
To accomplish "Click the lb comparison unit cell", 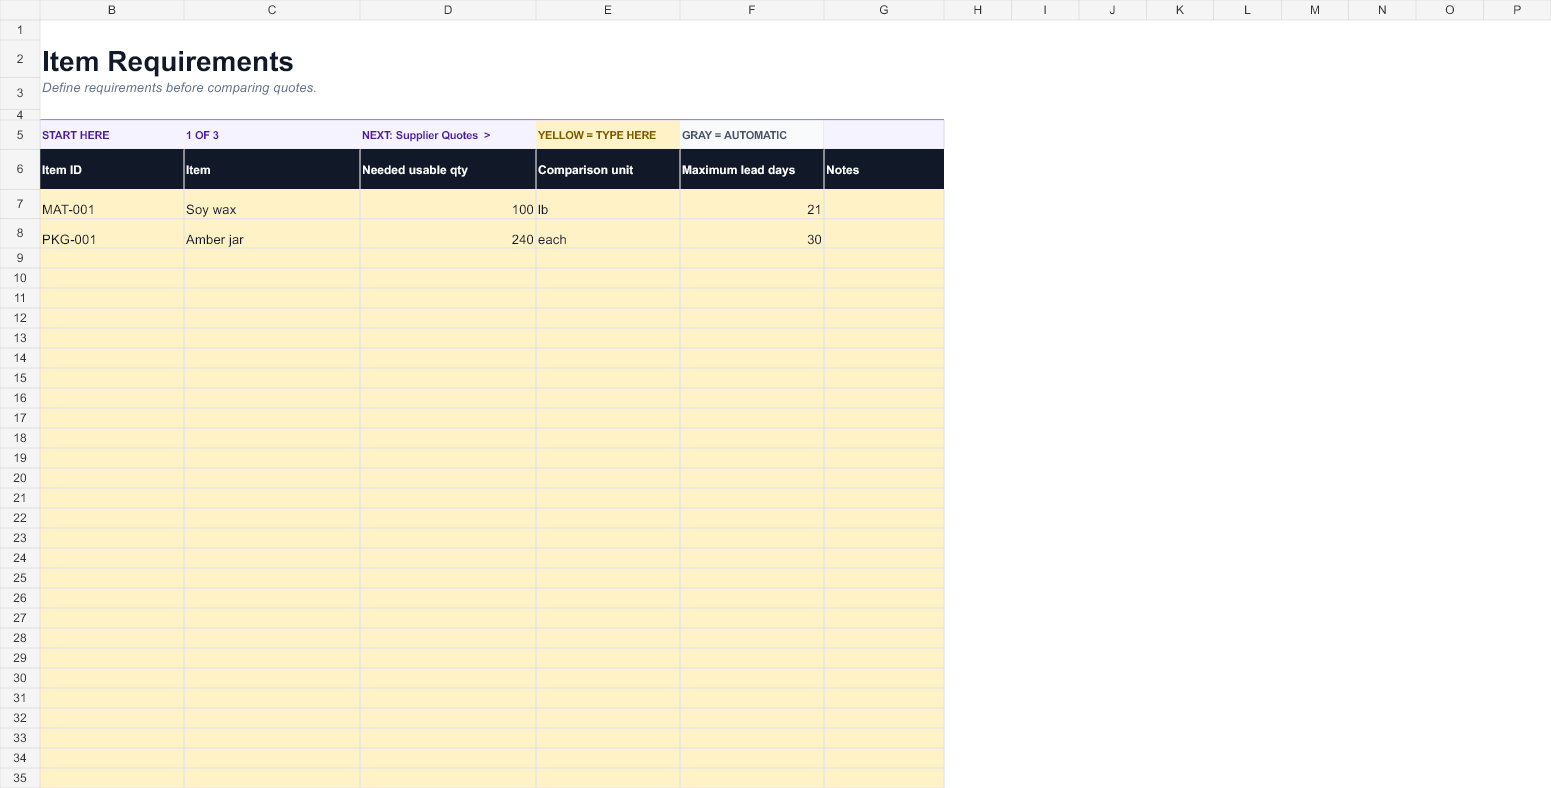I will [608, 204].
